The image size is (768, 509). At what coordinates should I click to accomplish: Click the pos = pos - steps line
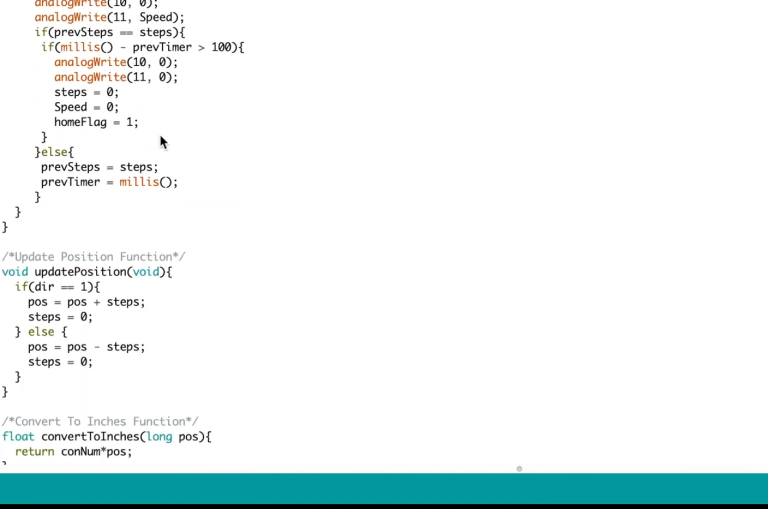point(86,347)
